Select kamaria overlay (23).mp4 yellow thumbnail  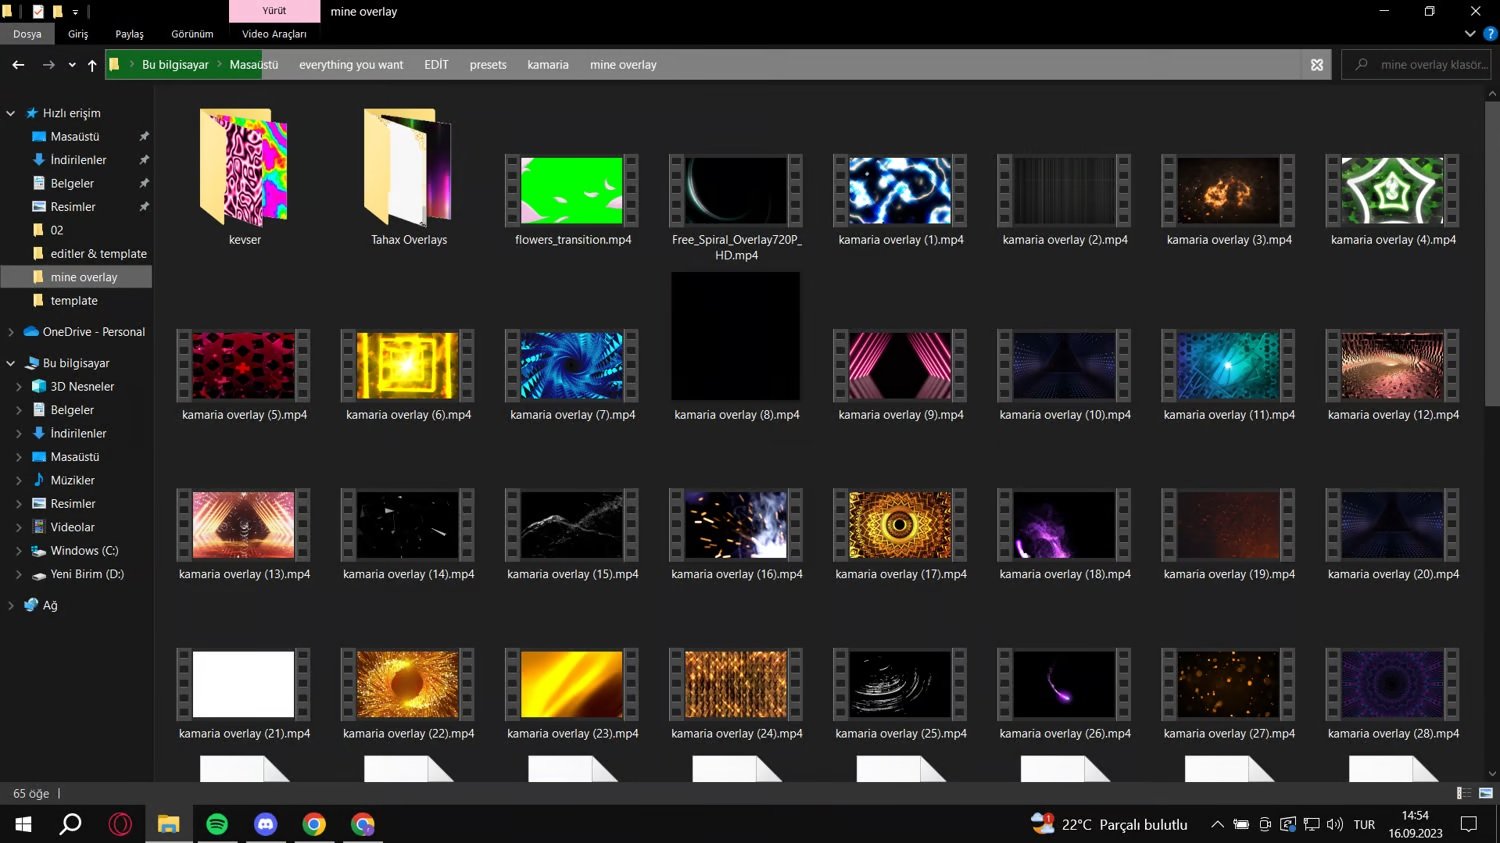pos(572,684)
